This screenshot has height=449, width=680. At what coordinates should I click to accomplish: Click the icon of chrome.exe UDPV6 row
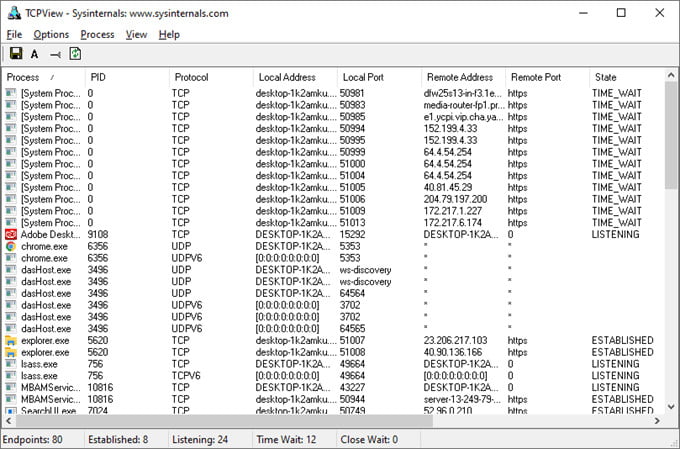coord(11,258)
